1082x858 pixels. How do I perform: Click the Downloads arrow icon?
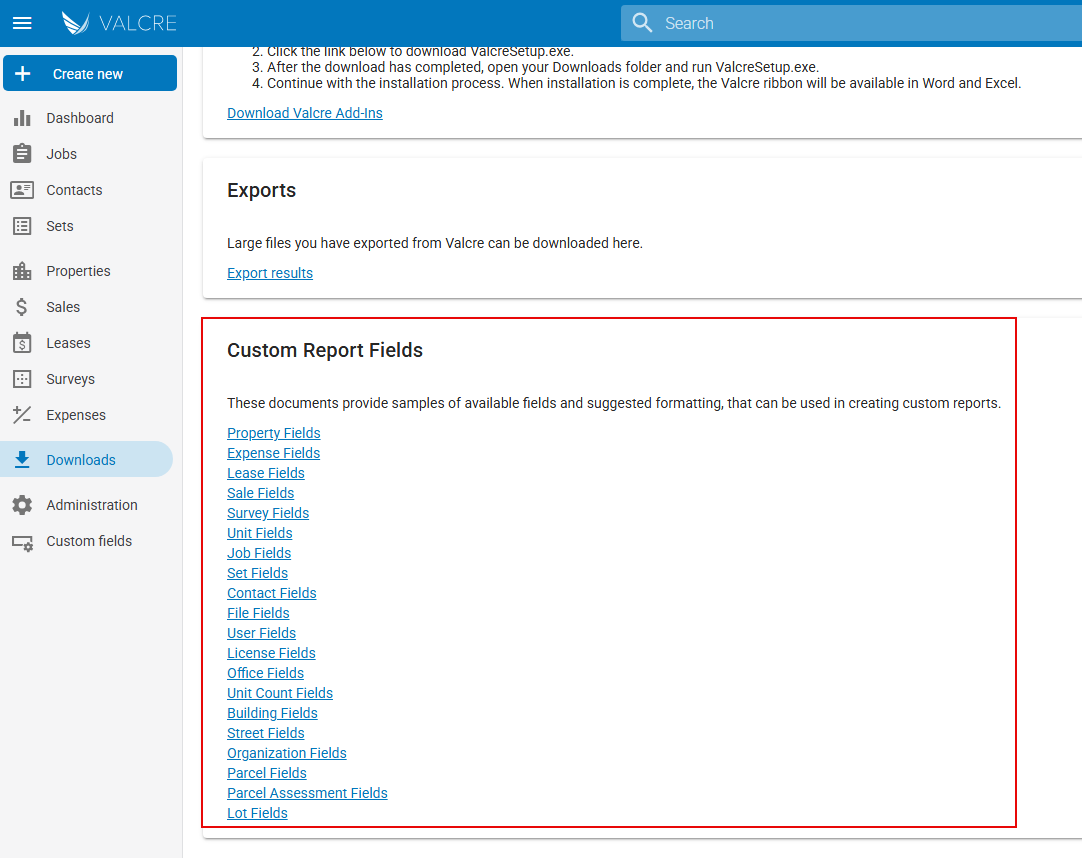pos(22,460)
